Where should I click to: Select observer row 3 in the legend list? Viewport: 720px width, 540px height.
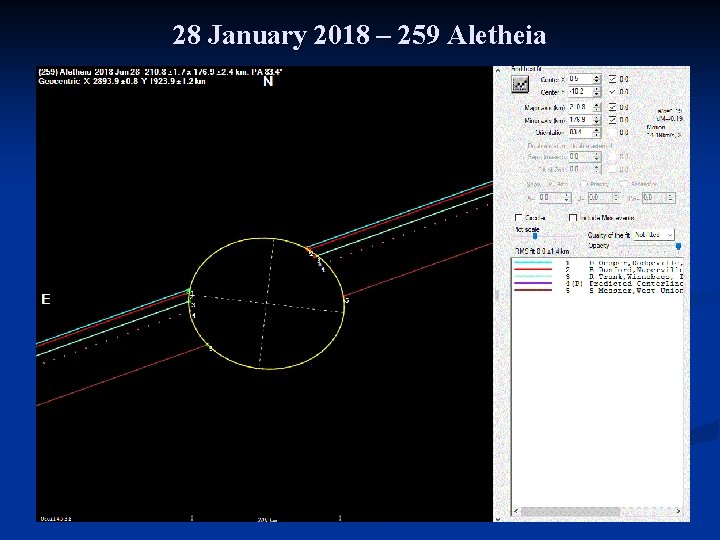598,277
